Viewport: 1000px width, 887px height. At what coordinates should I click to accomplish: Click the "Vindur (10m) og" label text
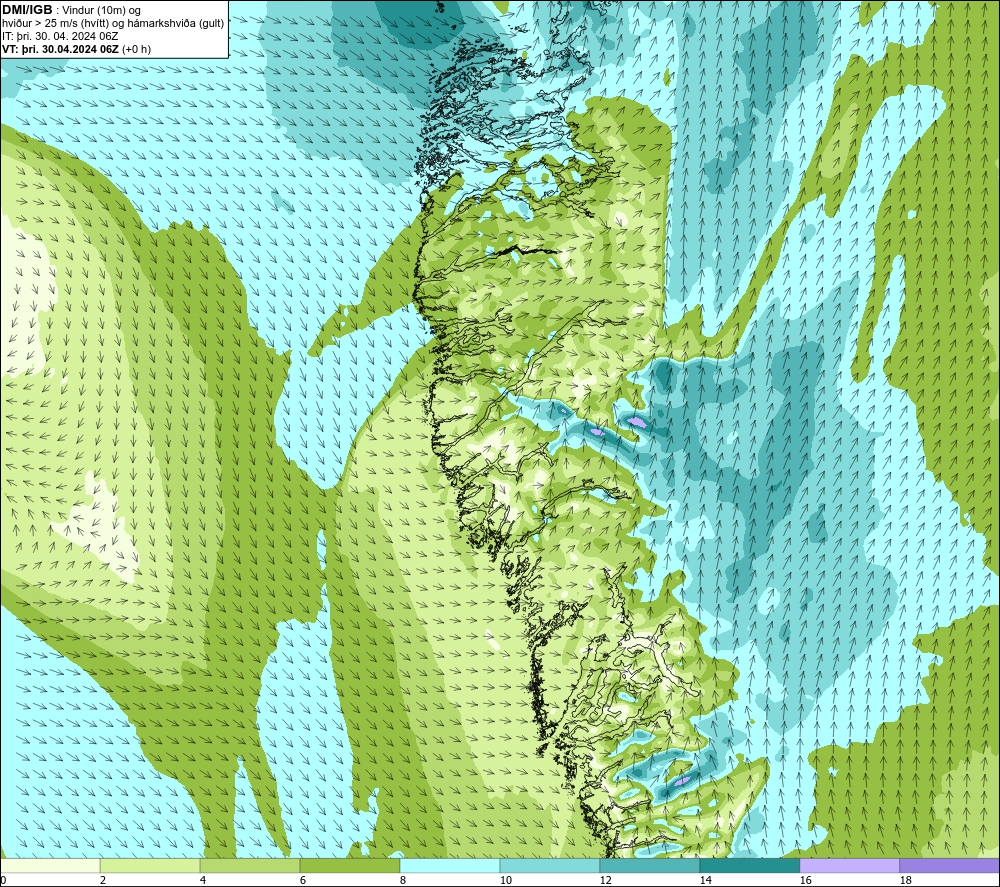coord(101,10)
